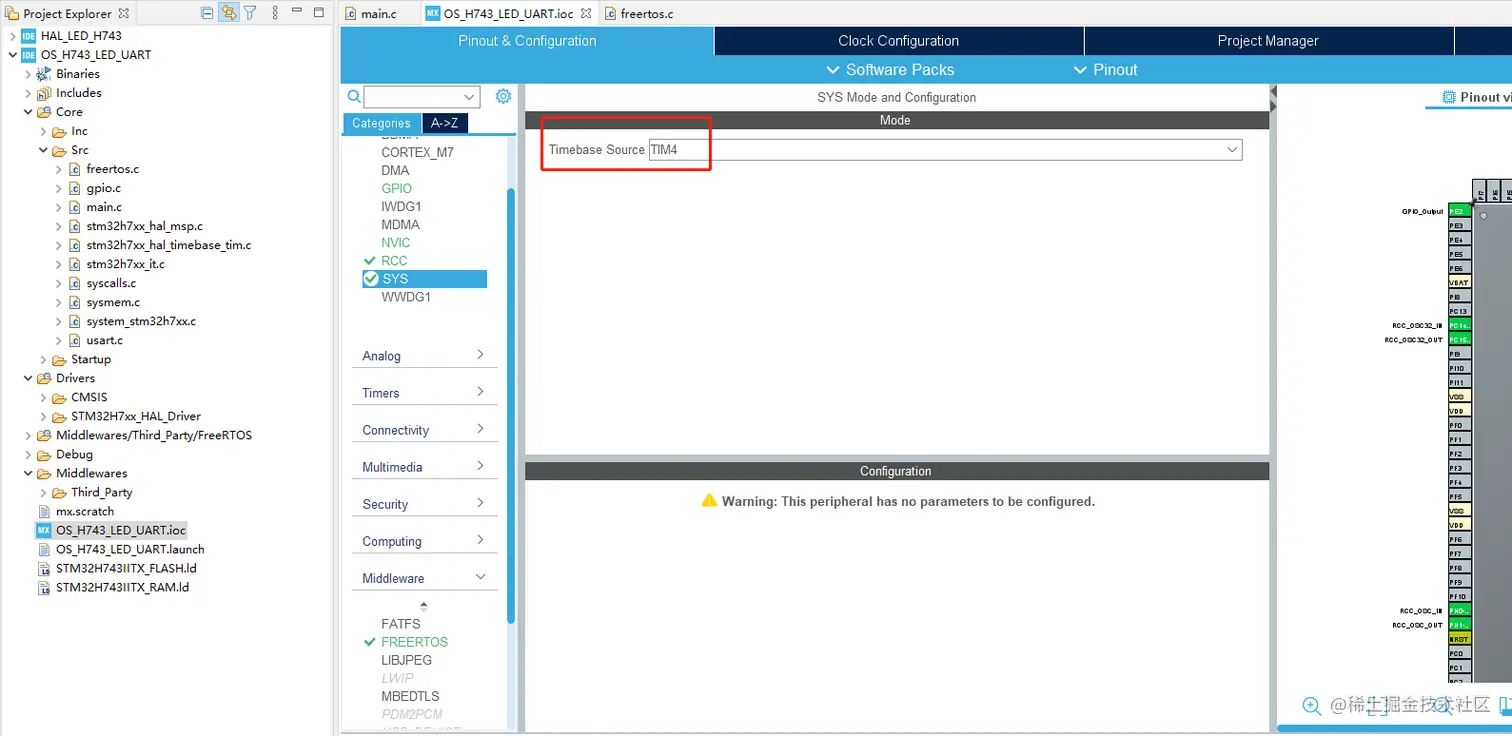Select GPIO in System Core list

click(396, 188)
